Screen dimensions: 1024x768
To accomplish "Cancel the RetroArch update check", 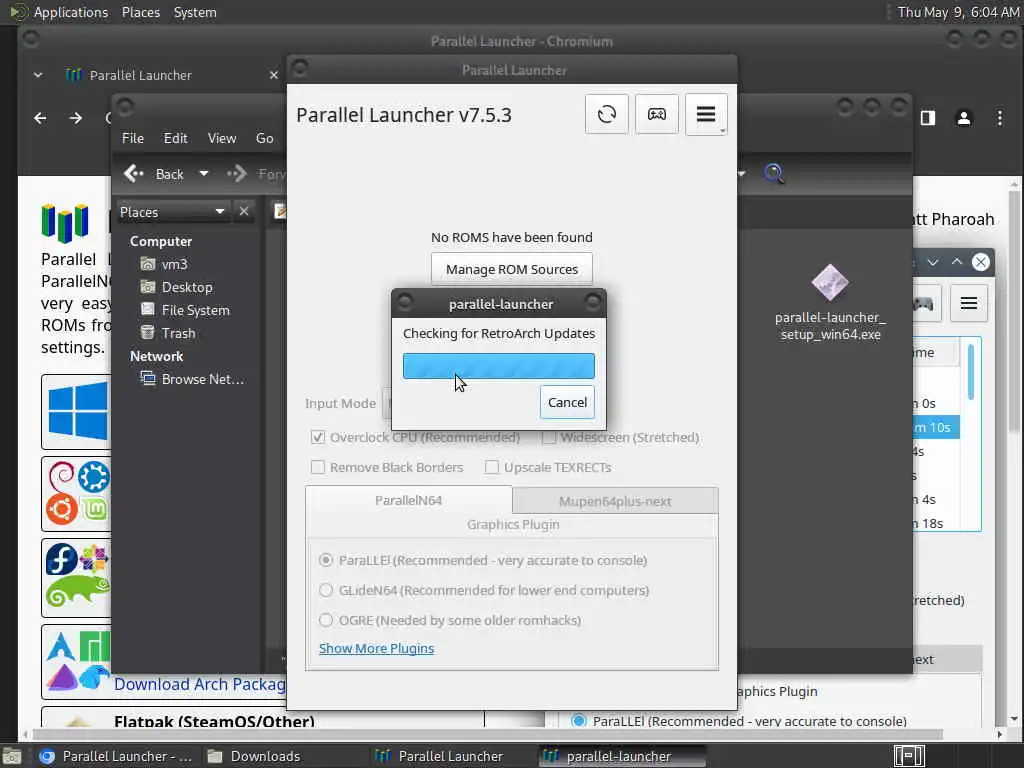I will [567, 402].
